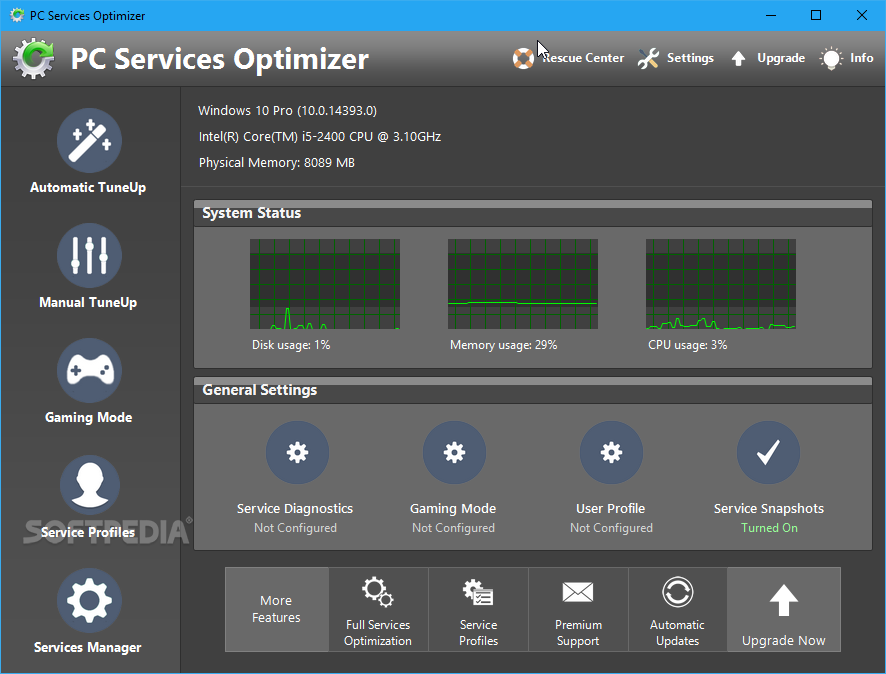The height and width of the screenshot is (674, 886).
Task: Click Service Diagnostics Not Configured status
Action: pyautogui.click(x=295, y=528)
